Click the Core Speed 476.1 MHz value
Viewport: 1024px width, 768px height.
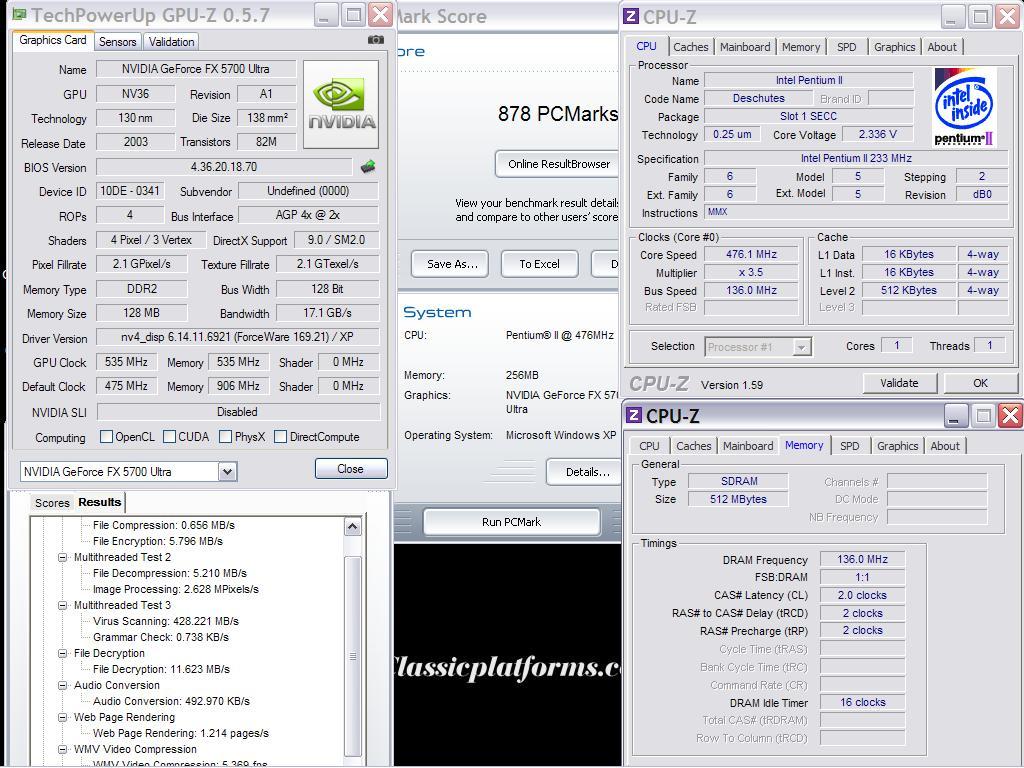[751, 254]
